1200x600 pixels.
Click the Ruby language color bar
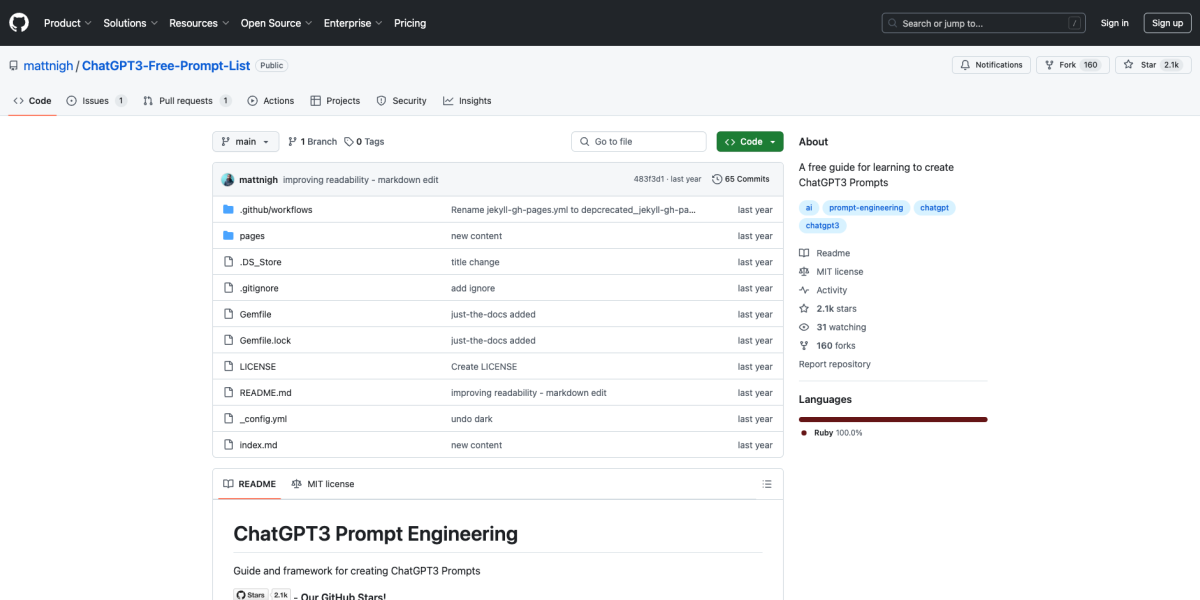tap(892, 419)
